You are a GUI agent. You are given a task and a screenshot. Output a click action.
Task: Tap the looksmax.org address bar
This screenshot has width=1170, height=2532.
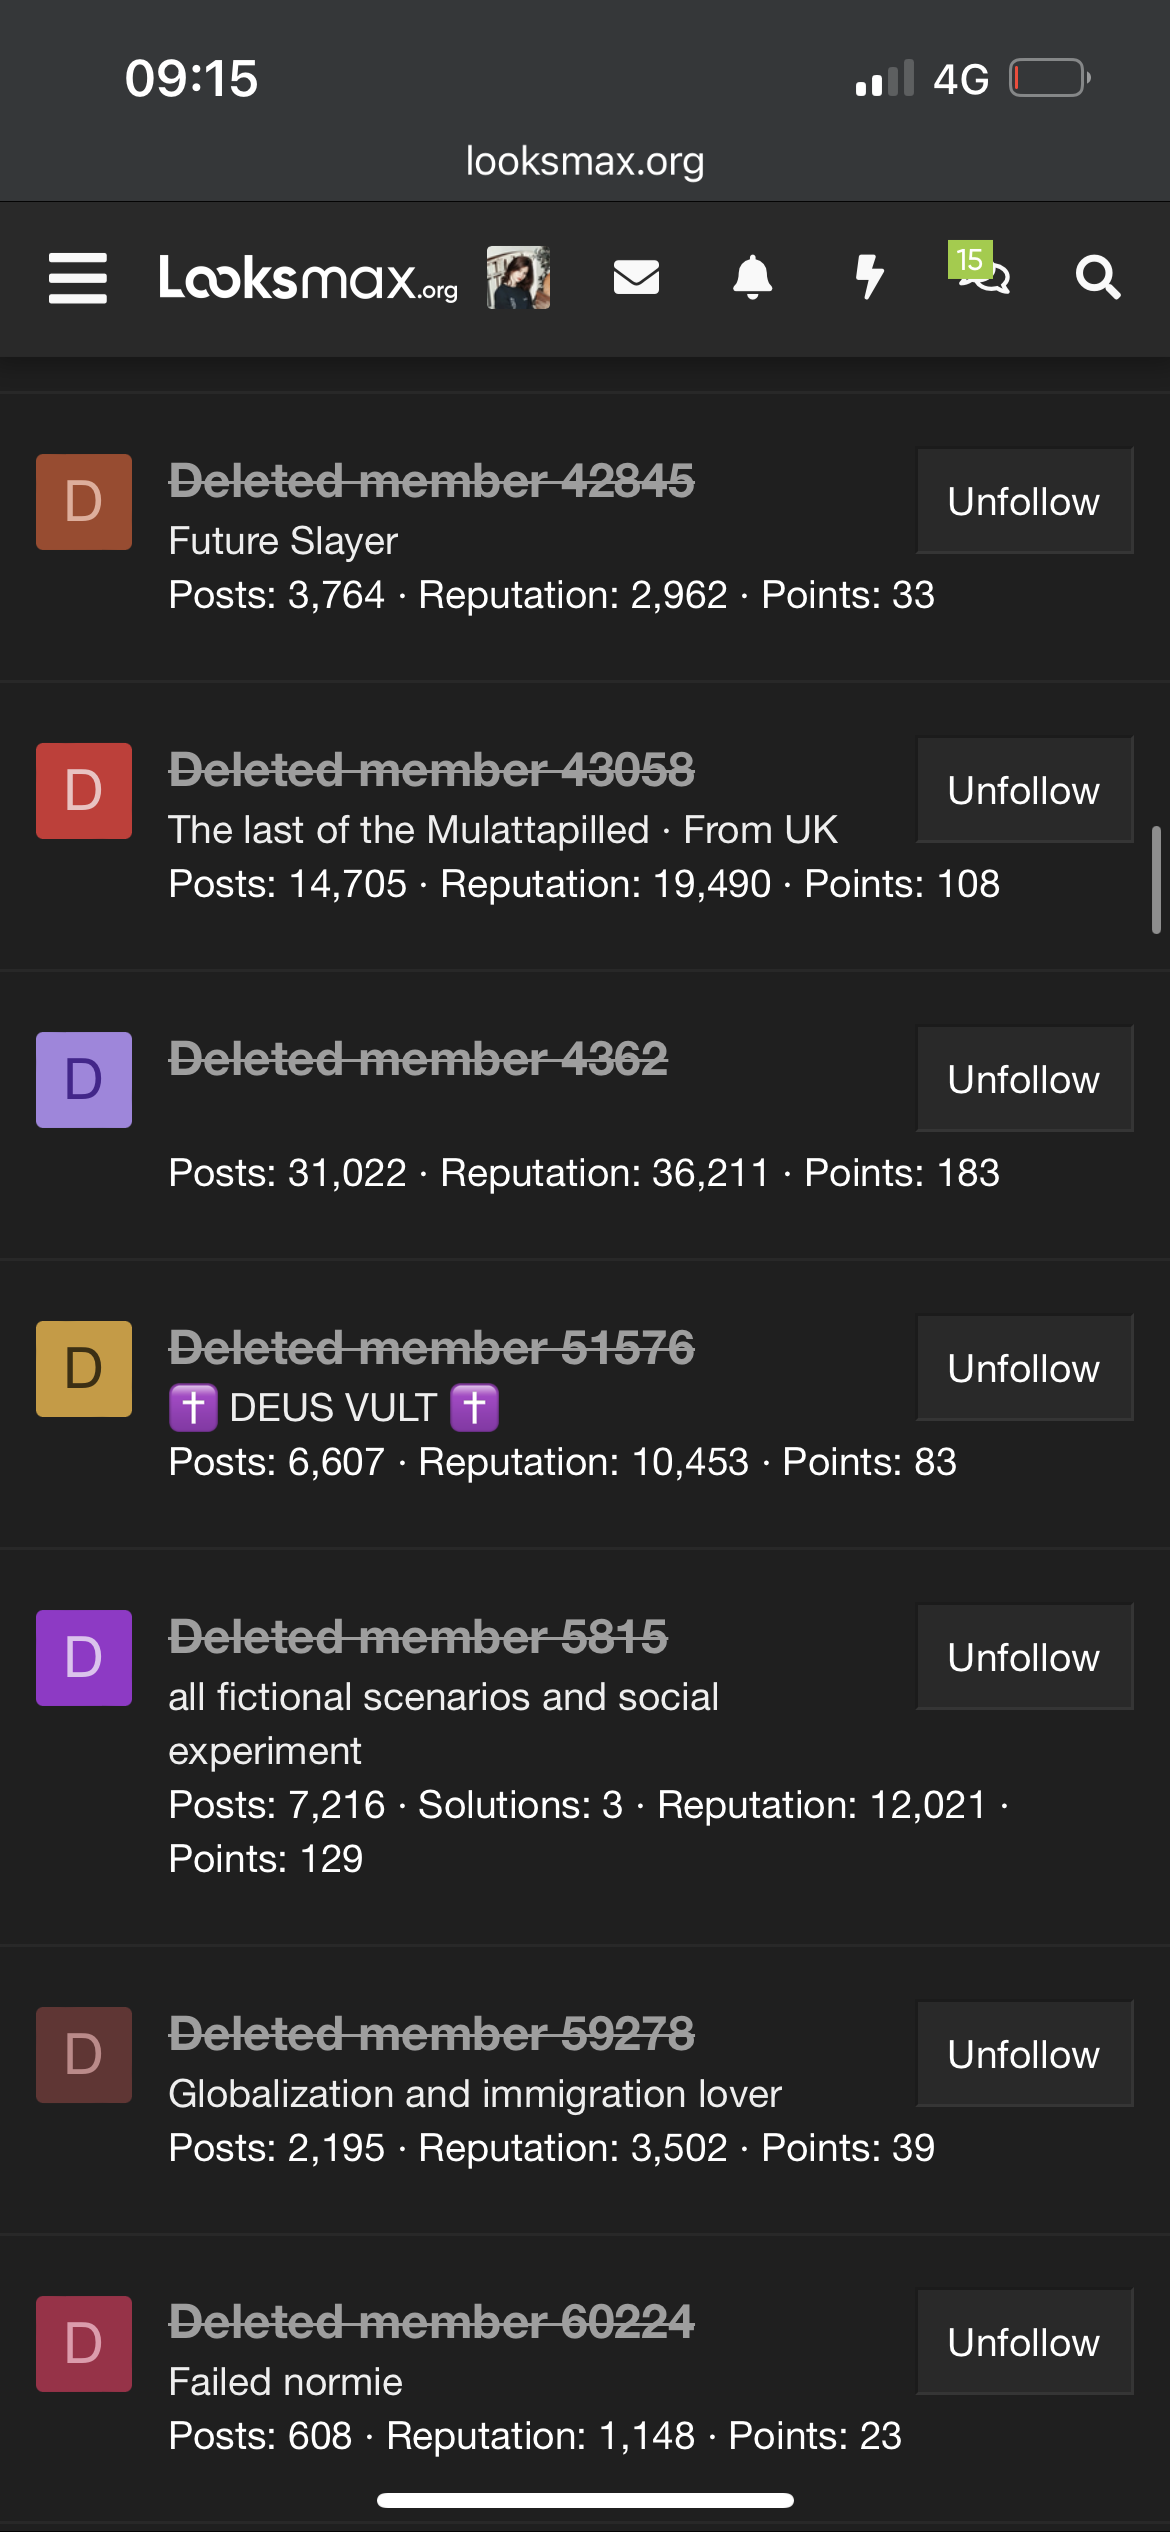point(585,160)
